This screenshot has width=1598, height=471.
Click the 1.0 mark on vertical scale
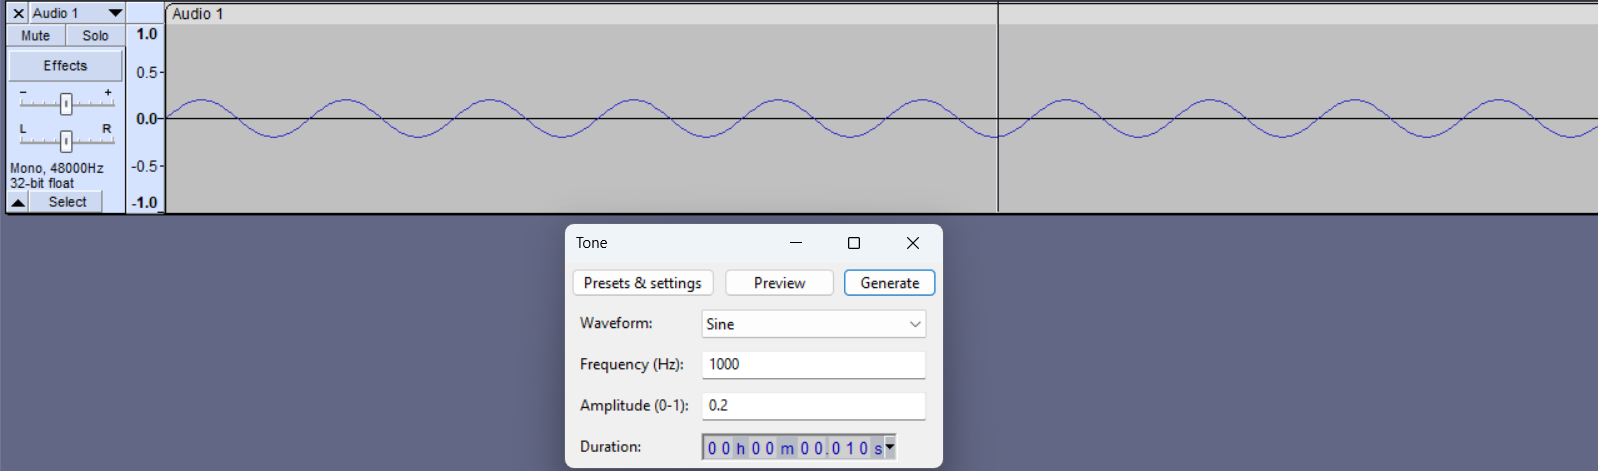pos(147,34)
